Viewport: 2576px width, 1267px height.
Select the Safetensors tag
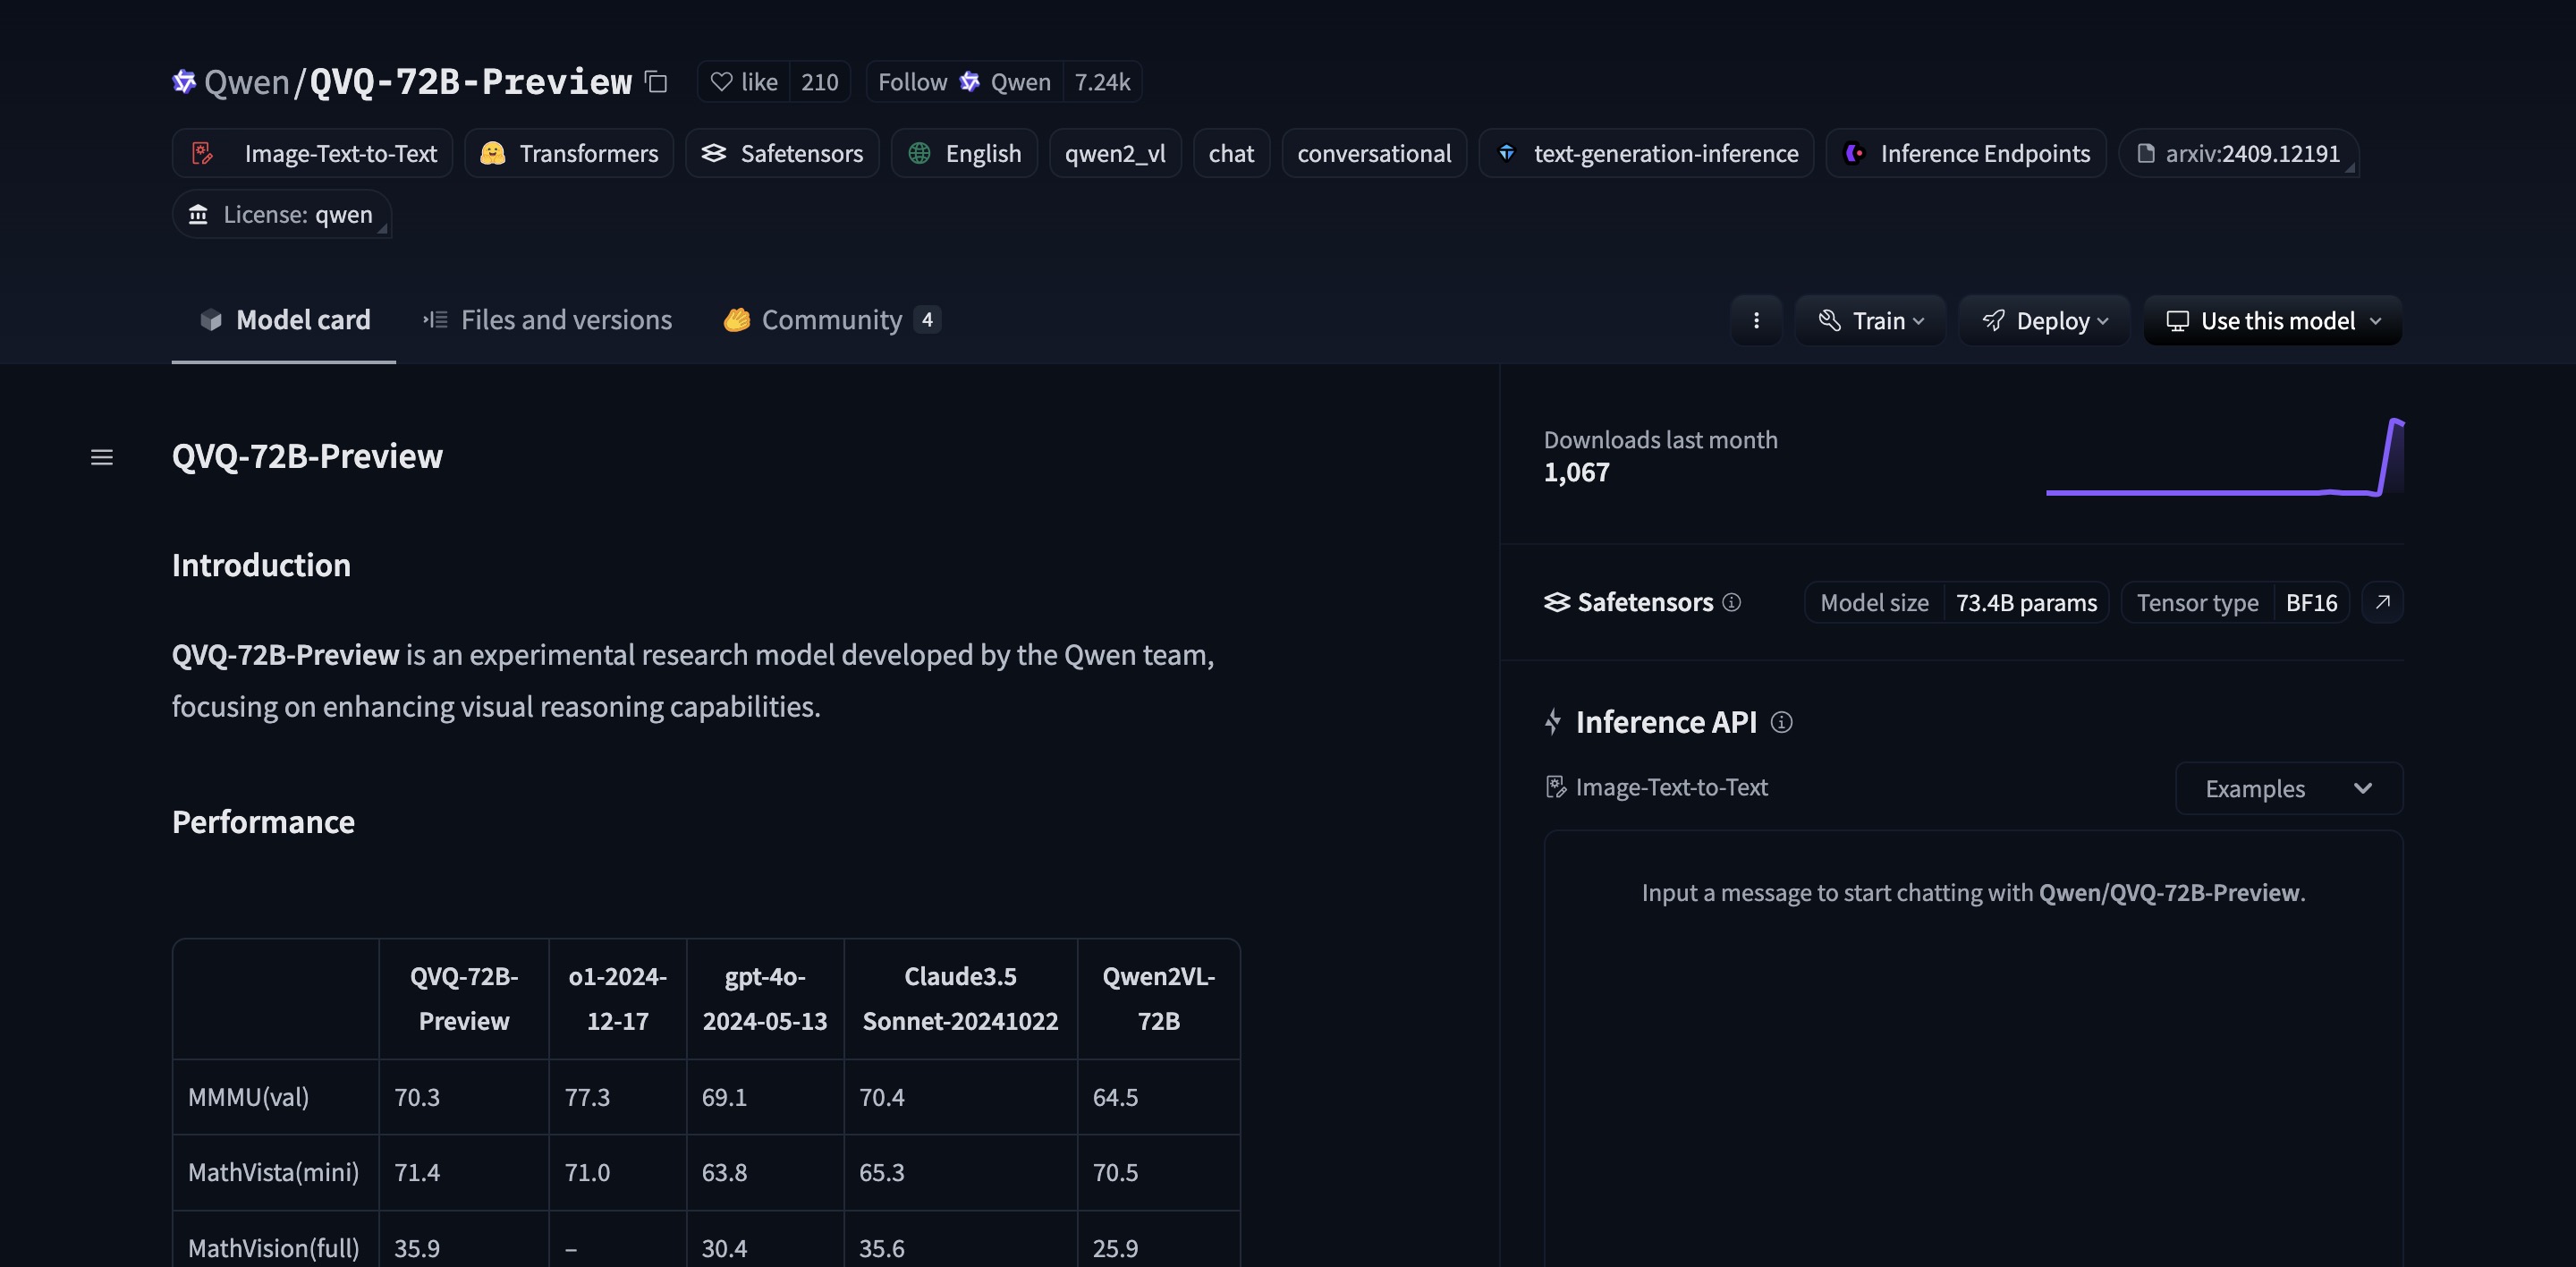coord(782,153)
